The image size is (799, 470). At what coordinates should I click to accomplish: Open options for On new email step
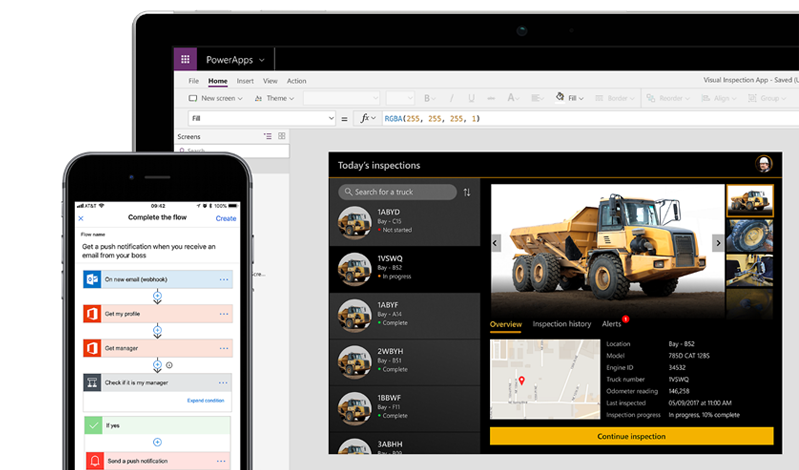224,279
